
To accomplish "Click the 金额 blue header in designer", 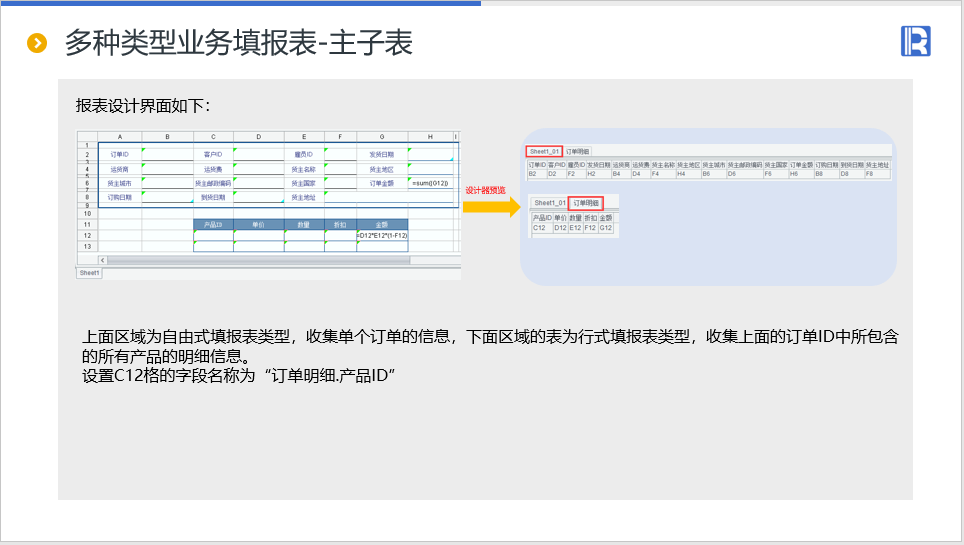I will [x=382, y=225].
